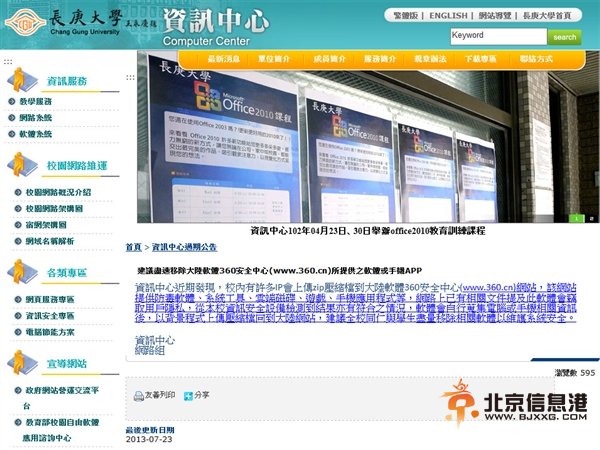Open the 成員簡介 menu

(329, 59)
